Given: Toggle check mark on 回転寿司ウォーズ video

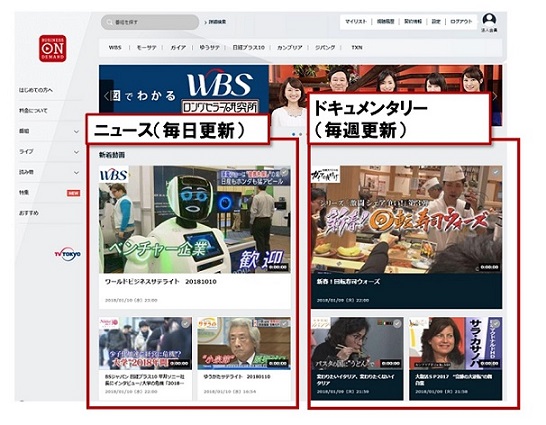Looking at the screenshot, I should coord(496,172).
